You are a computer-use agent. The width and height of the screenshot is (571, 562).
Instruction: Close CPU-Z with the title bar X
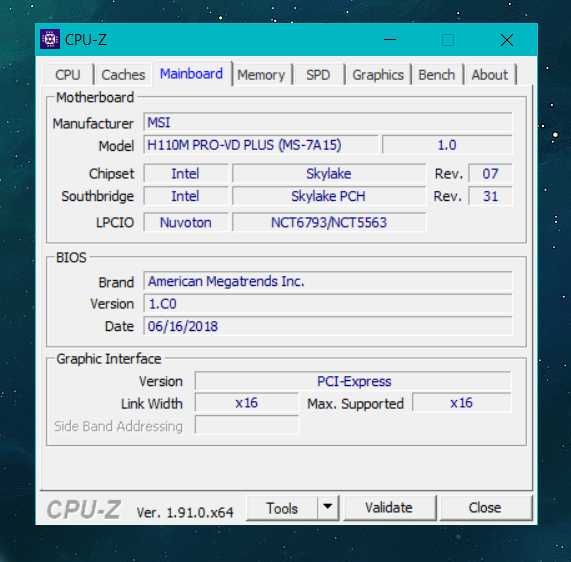click(x=507, y=40)
